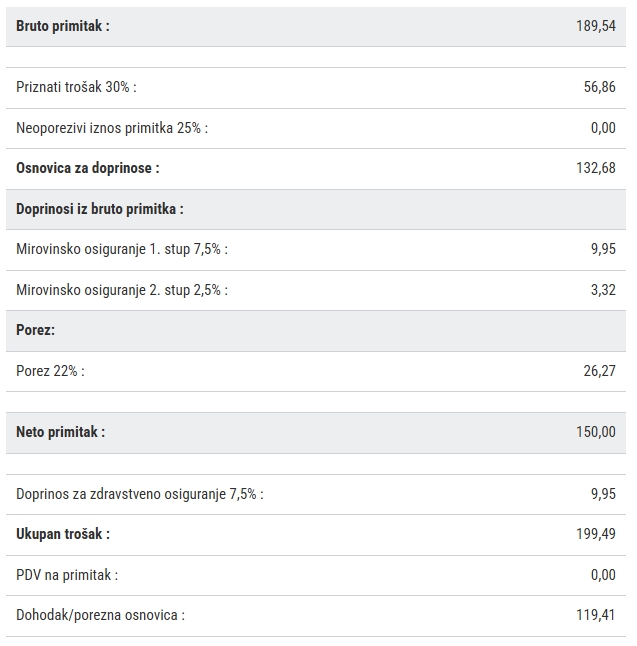The width and height of the screenshot is (637, 646).
Task: Select the Osnovica za doprinose value 132,68
Action: [x=596, y=168]
